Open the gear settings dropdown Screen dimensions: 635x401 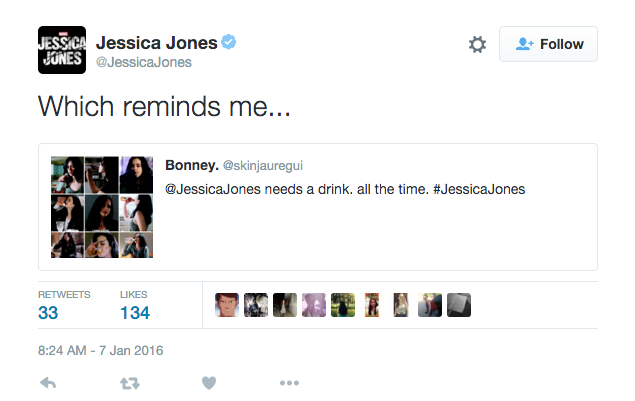coord(477,44)
